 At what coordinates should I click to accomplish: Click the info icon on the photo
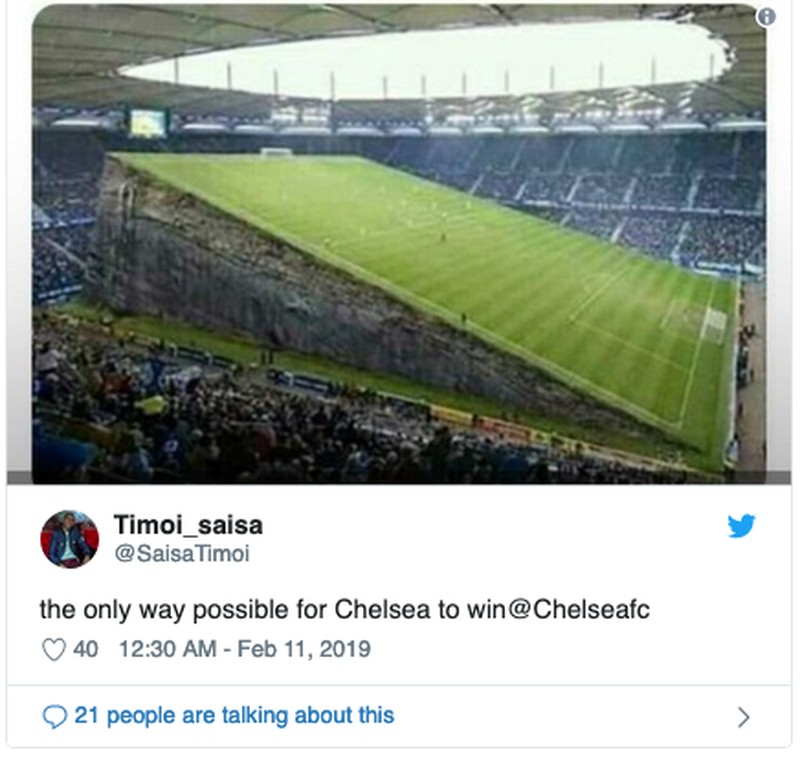point(766,17)
